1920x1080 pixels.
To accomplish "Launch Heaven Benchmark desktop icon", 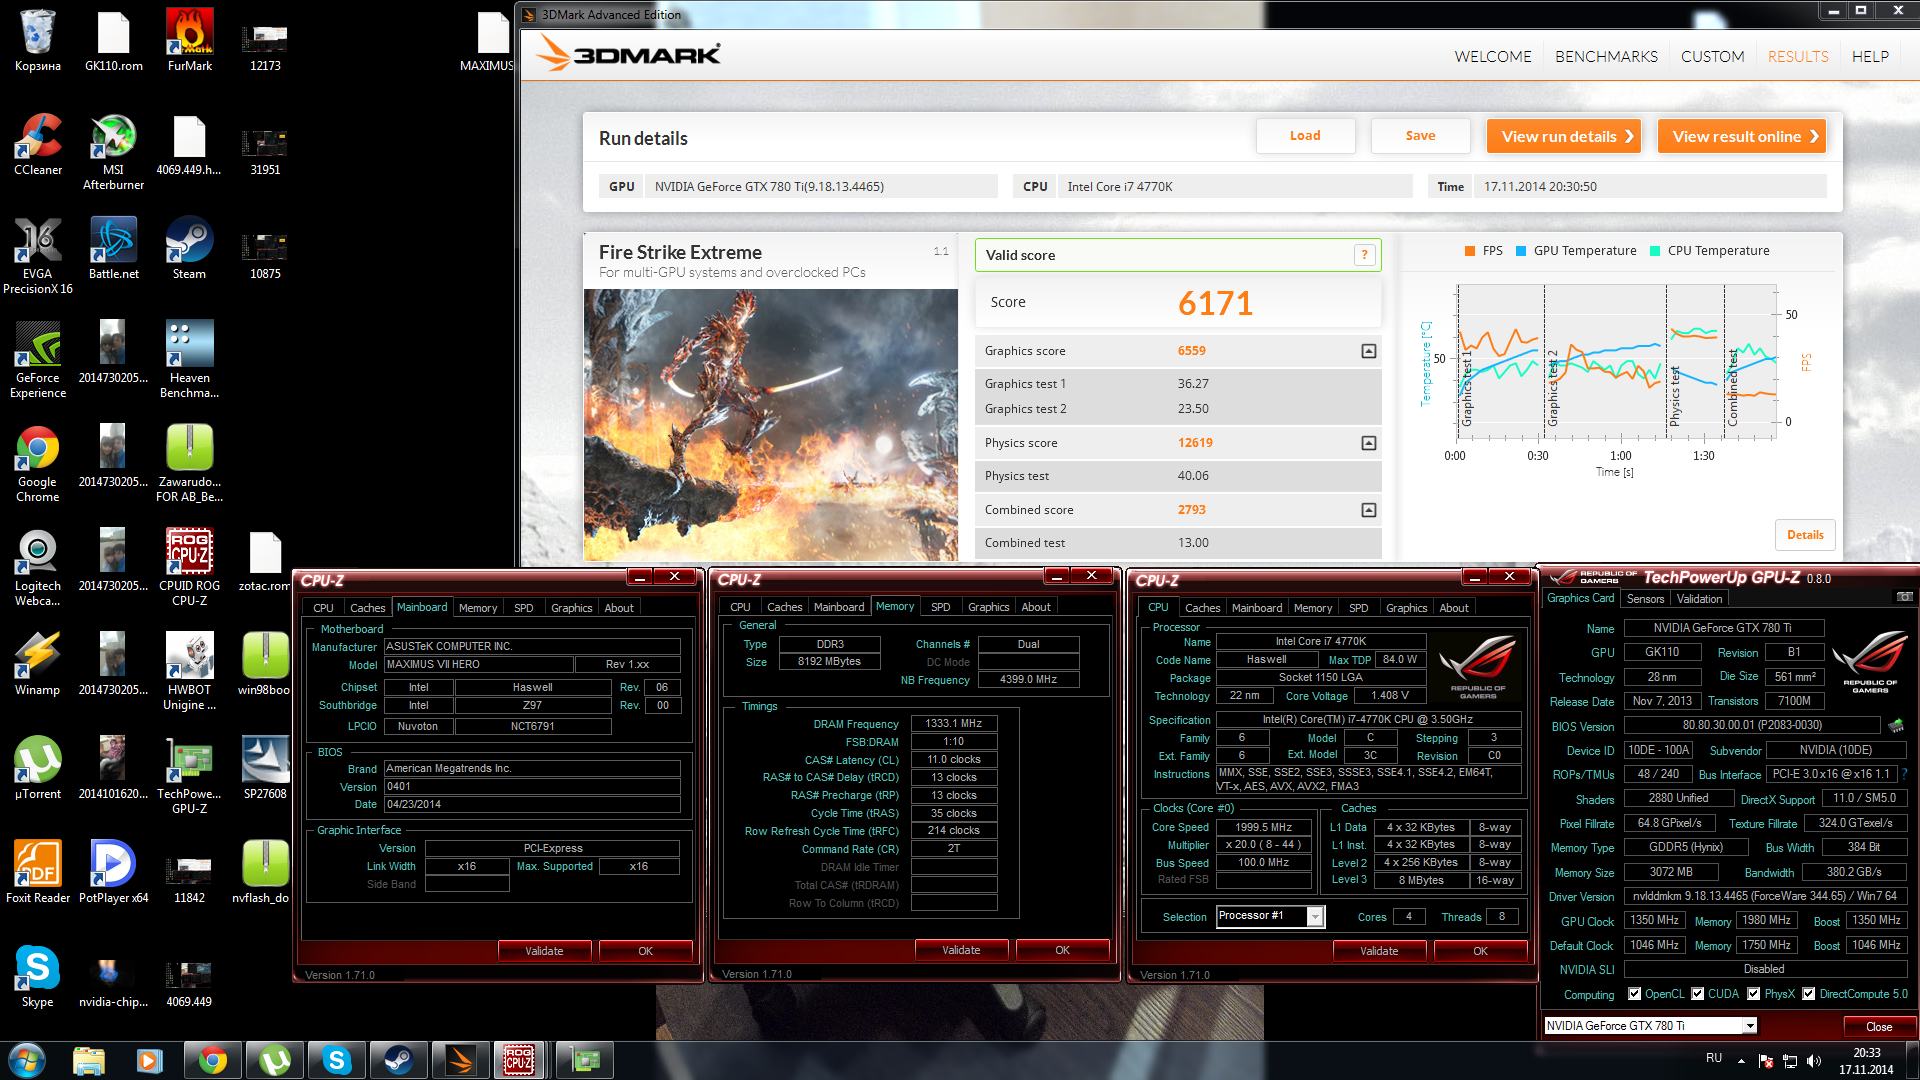I will coord(189,359).
